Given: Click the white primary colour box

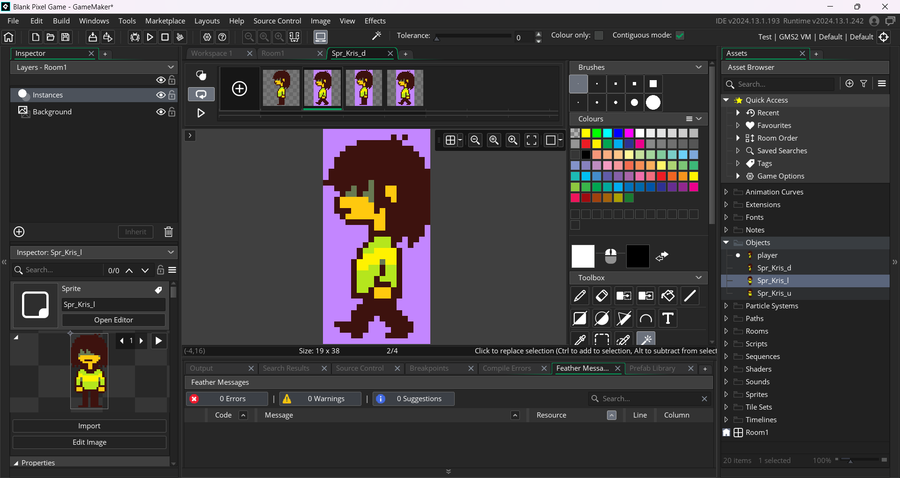Looking at the screenshot, I should pyautogui.click(x=583, y=257).
